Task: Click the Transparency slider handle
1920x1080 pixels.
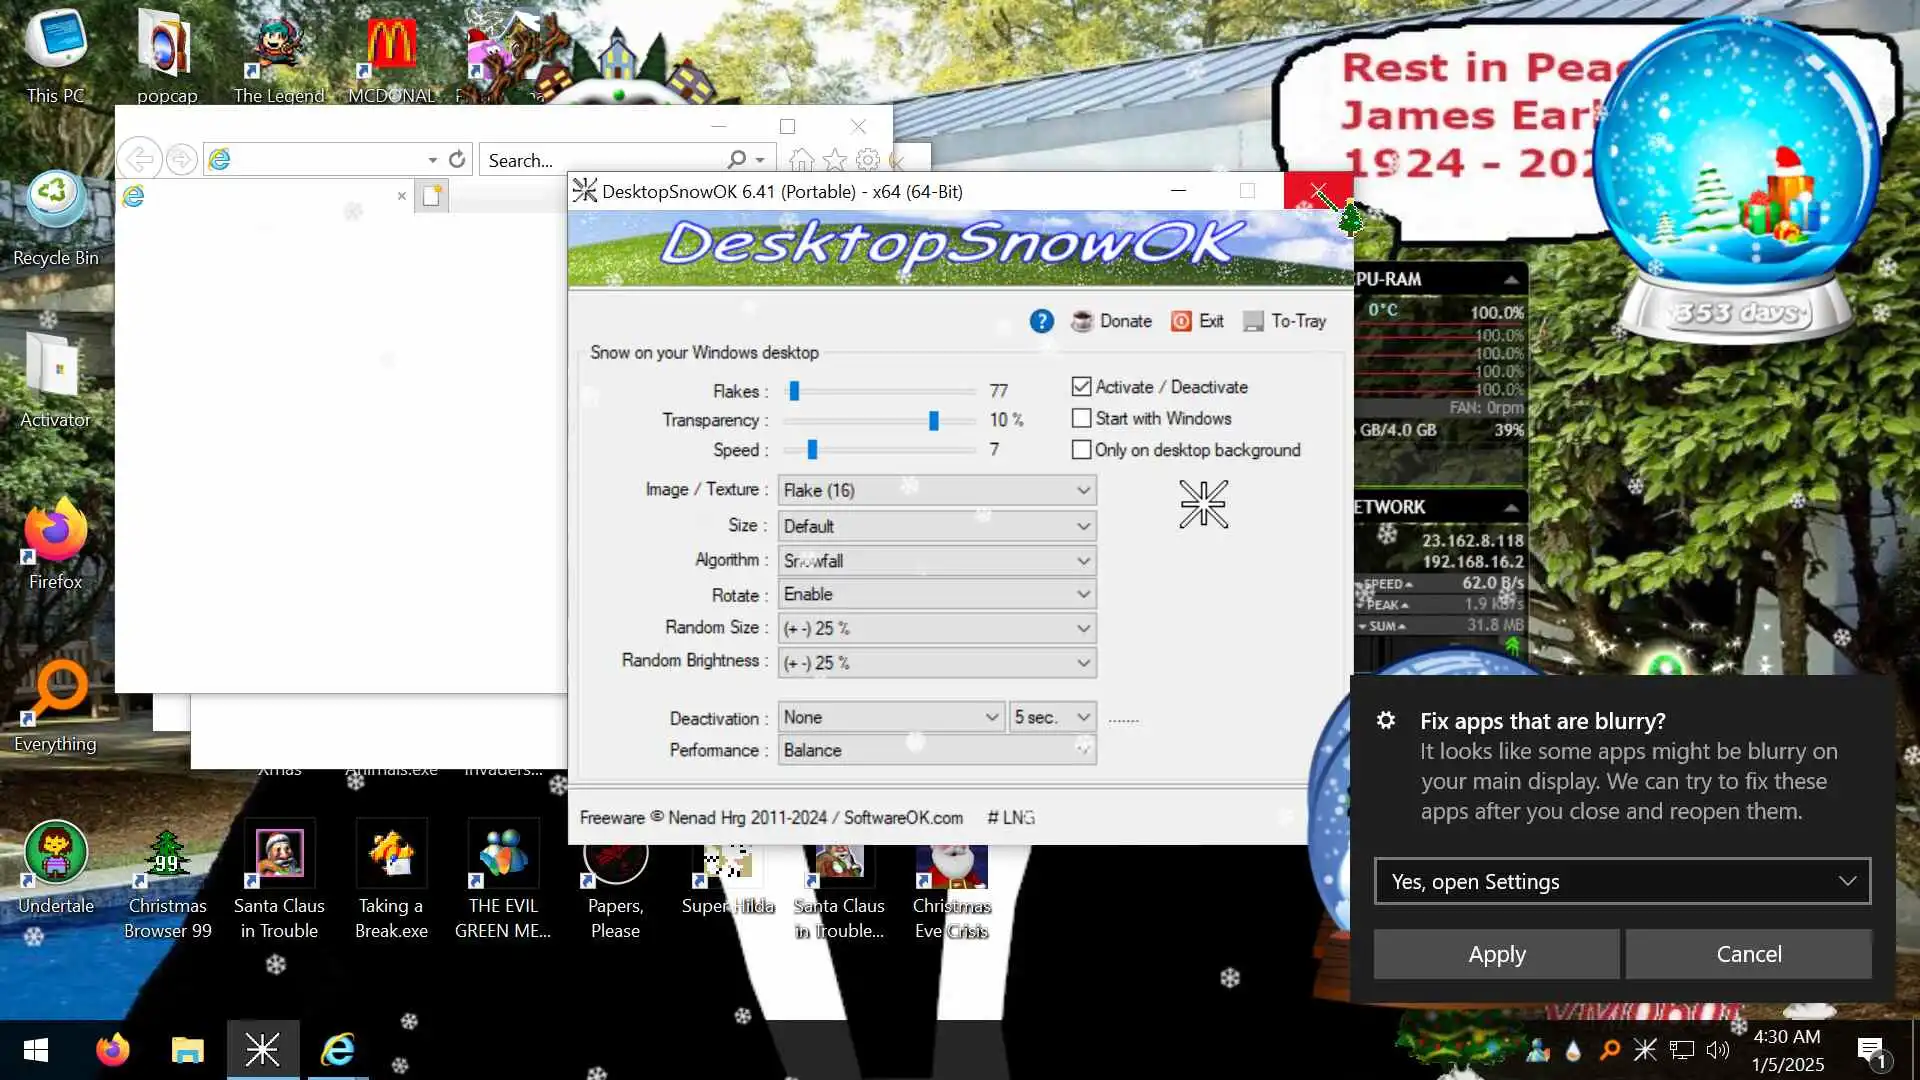Action: tap(933, 420)
